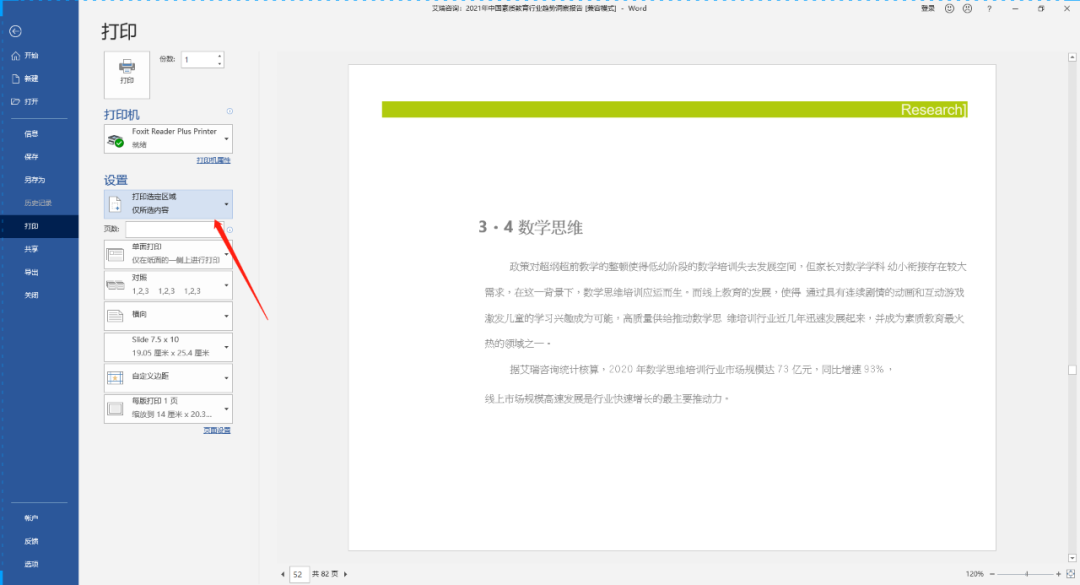Minimize the Word window
The height and width of the screenshot is (585, 1080).
point(1015,9)
